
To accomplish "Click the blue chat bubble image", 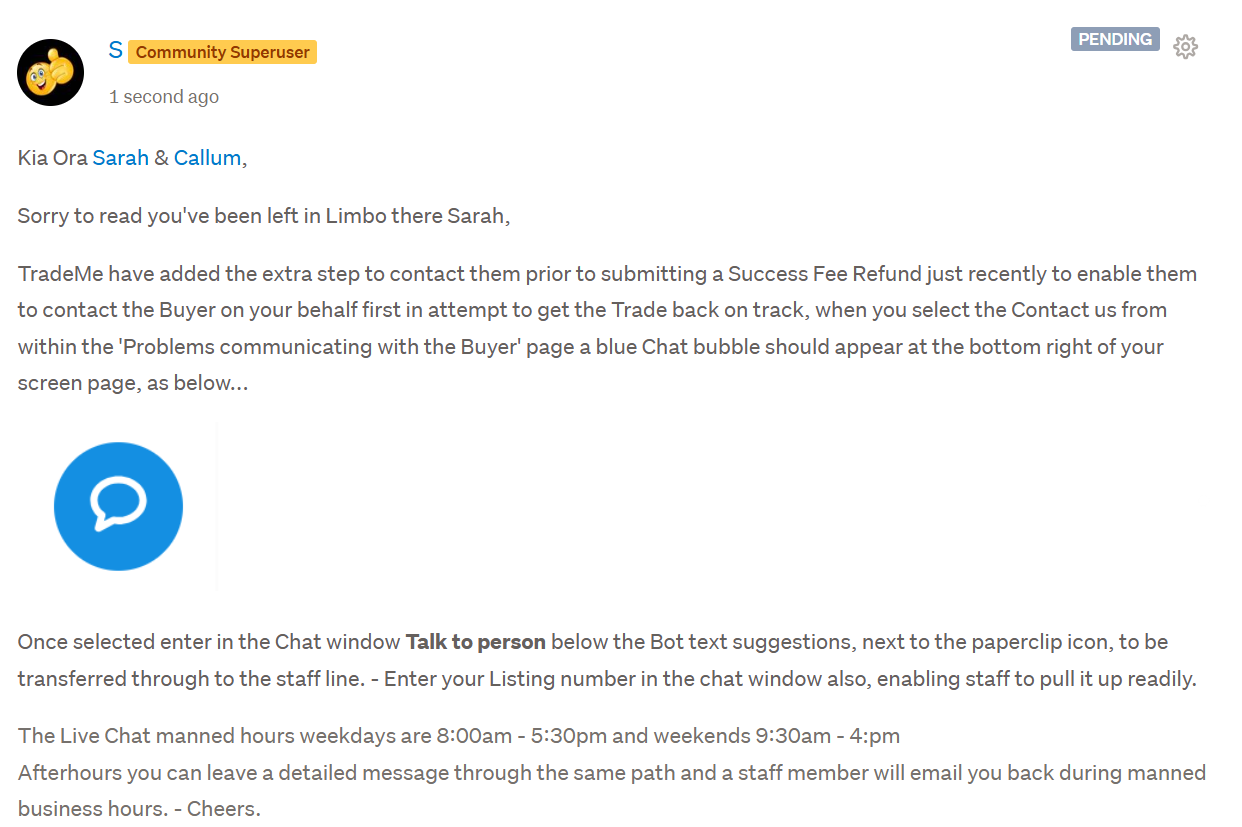I will 118,506.
